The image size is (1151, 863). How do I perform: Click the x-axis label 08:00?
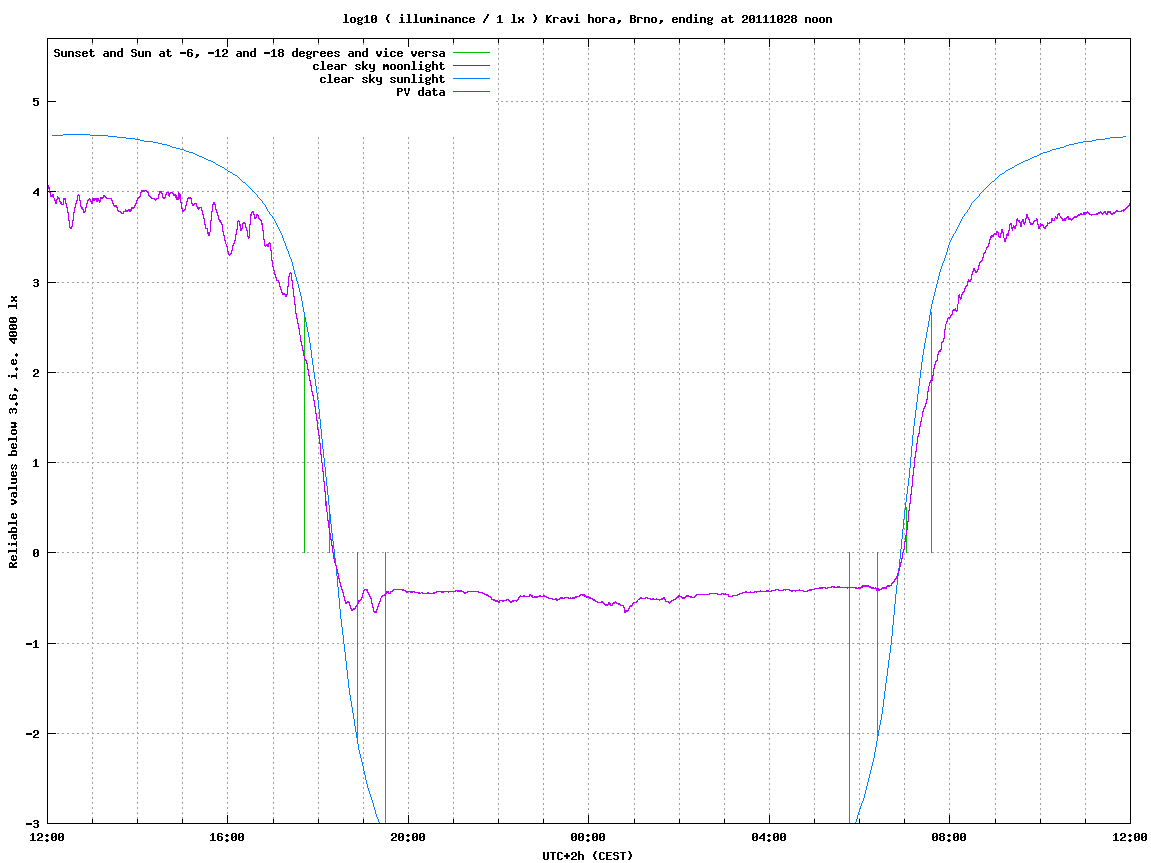(x=950, y=837)
